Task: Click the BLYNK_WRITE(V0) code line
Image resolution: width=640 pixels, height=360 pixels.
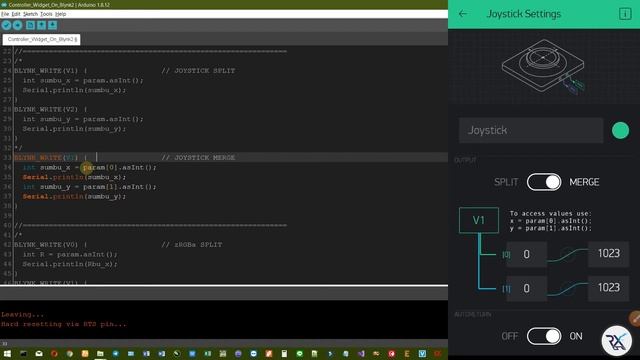Action: 51,245
